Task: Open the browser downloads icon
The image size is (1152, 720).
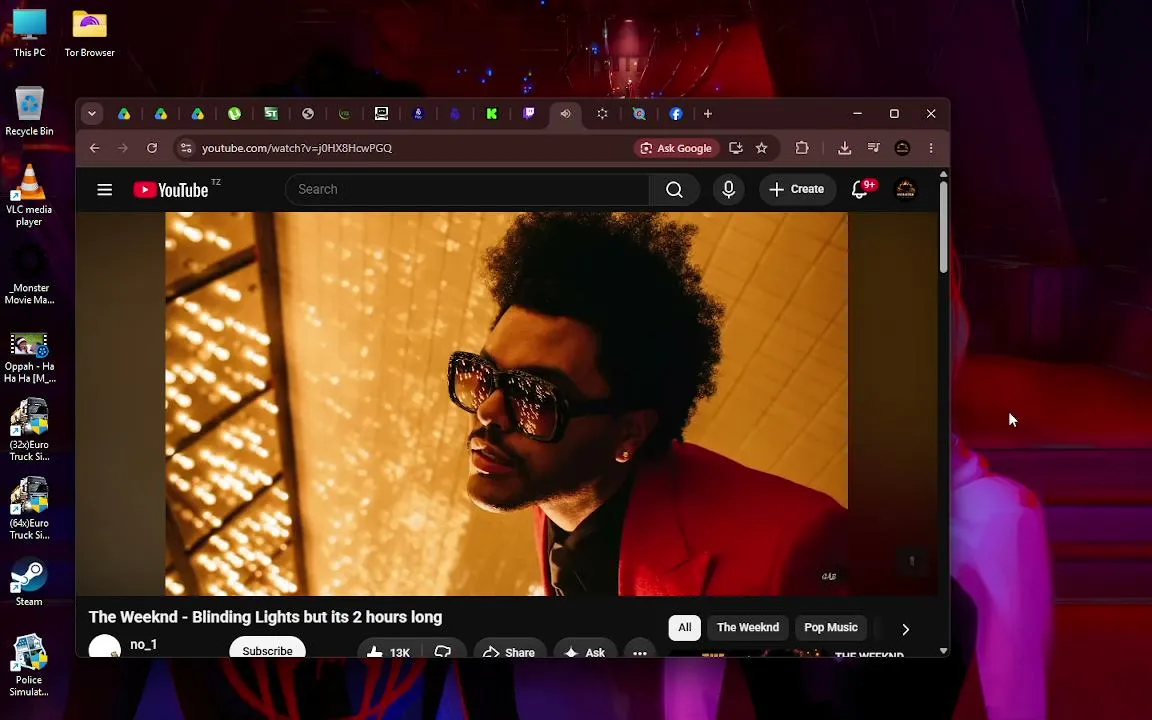Action: click(x=845, y=148)
